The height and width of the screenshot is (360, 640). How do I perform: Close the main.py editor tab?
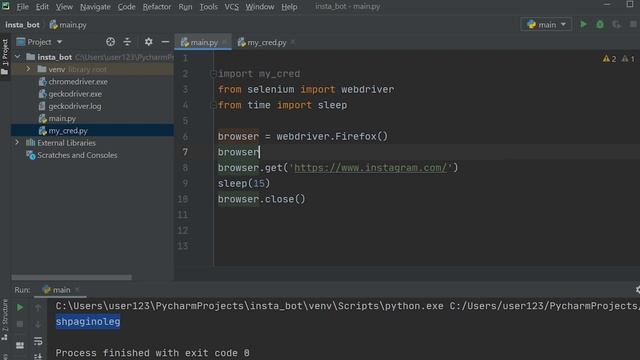pos(224,42)
